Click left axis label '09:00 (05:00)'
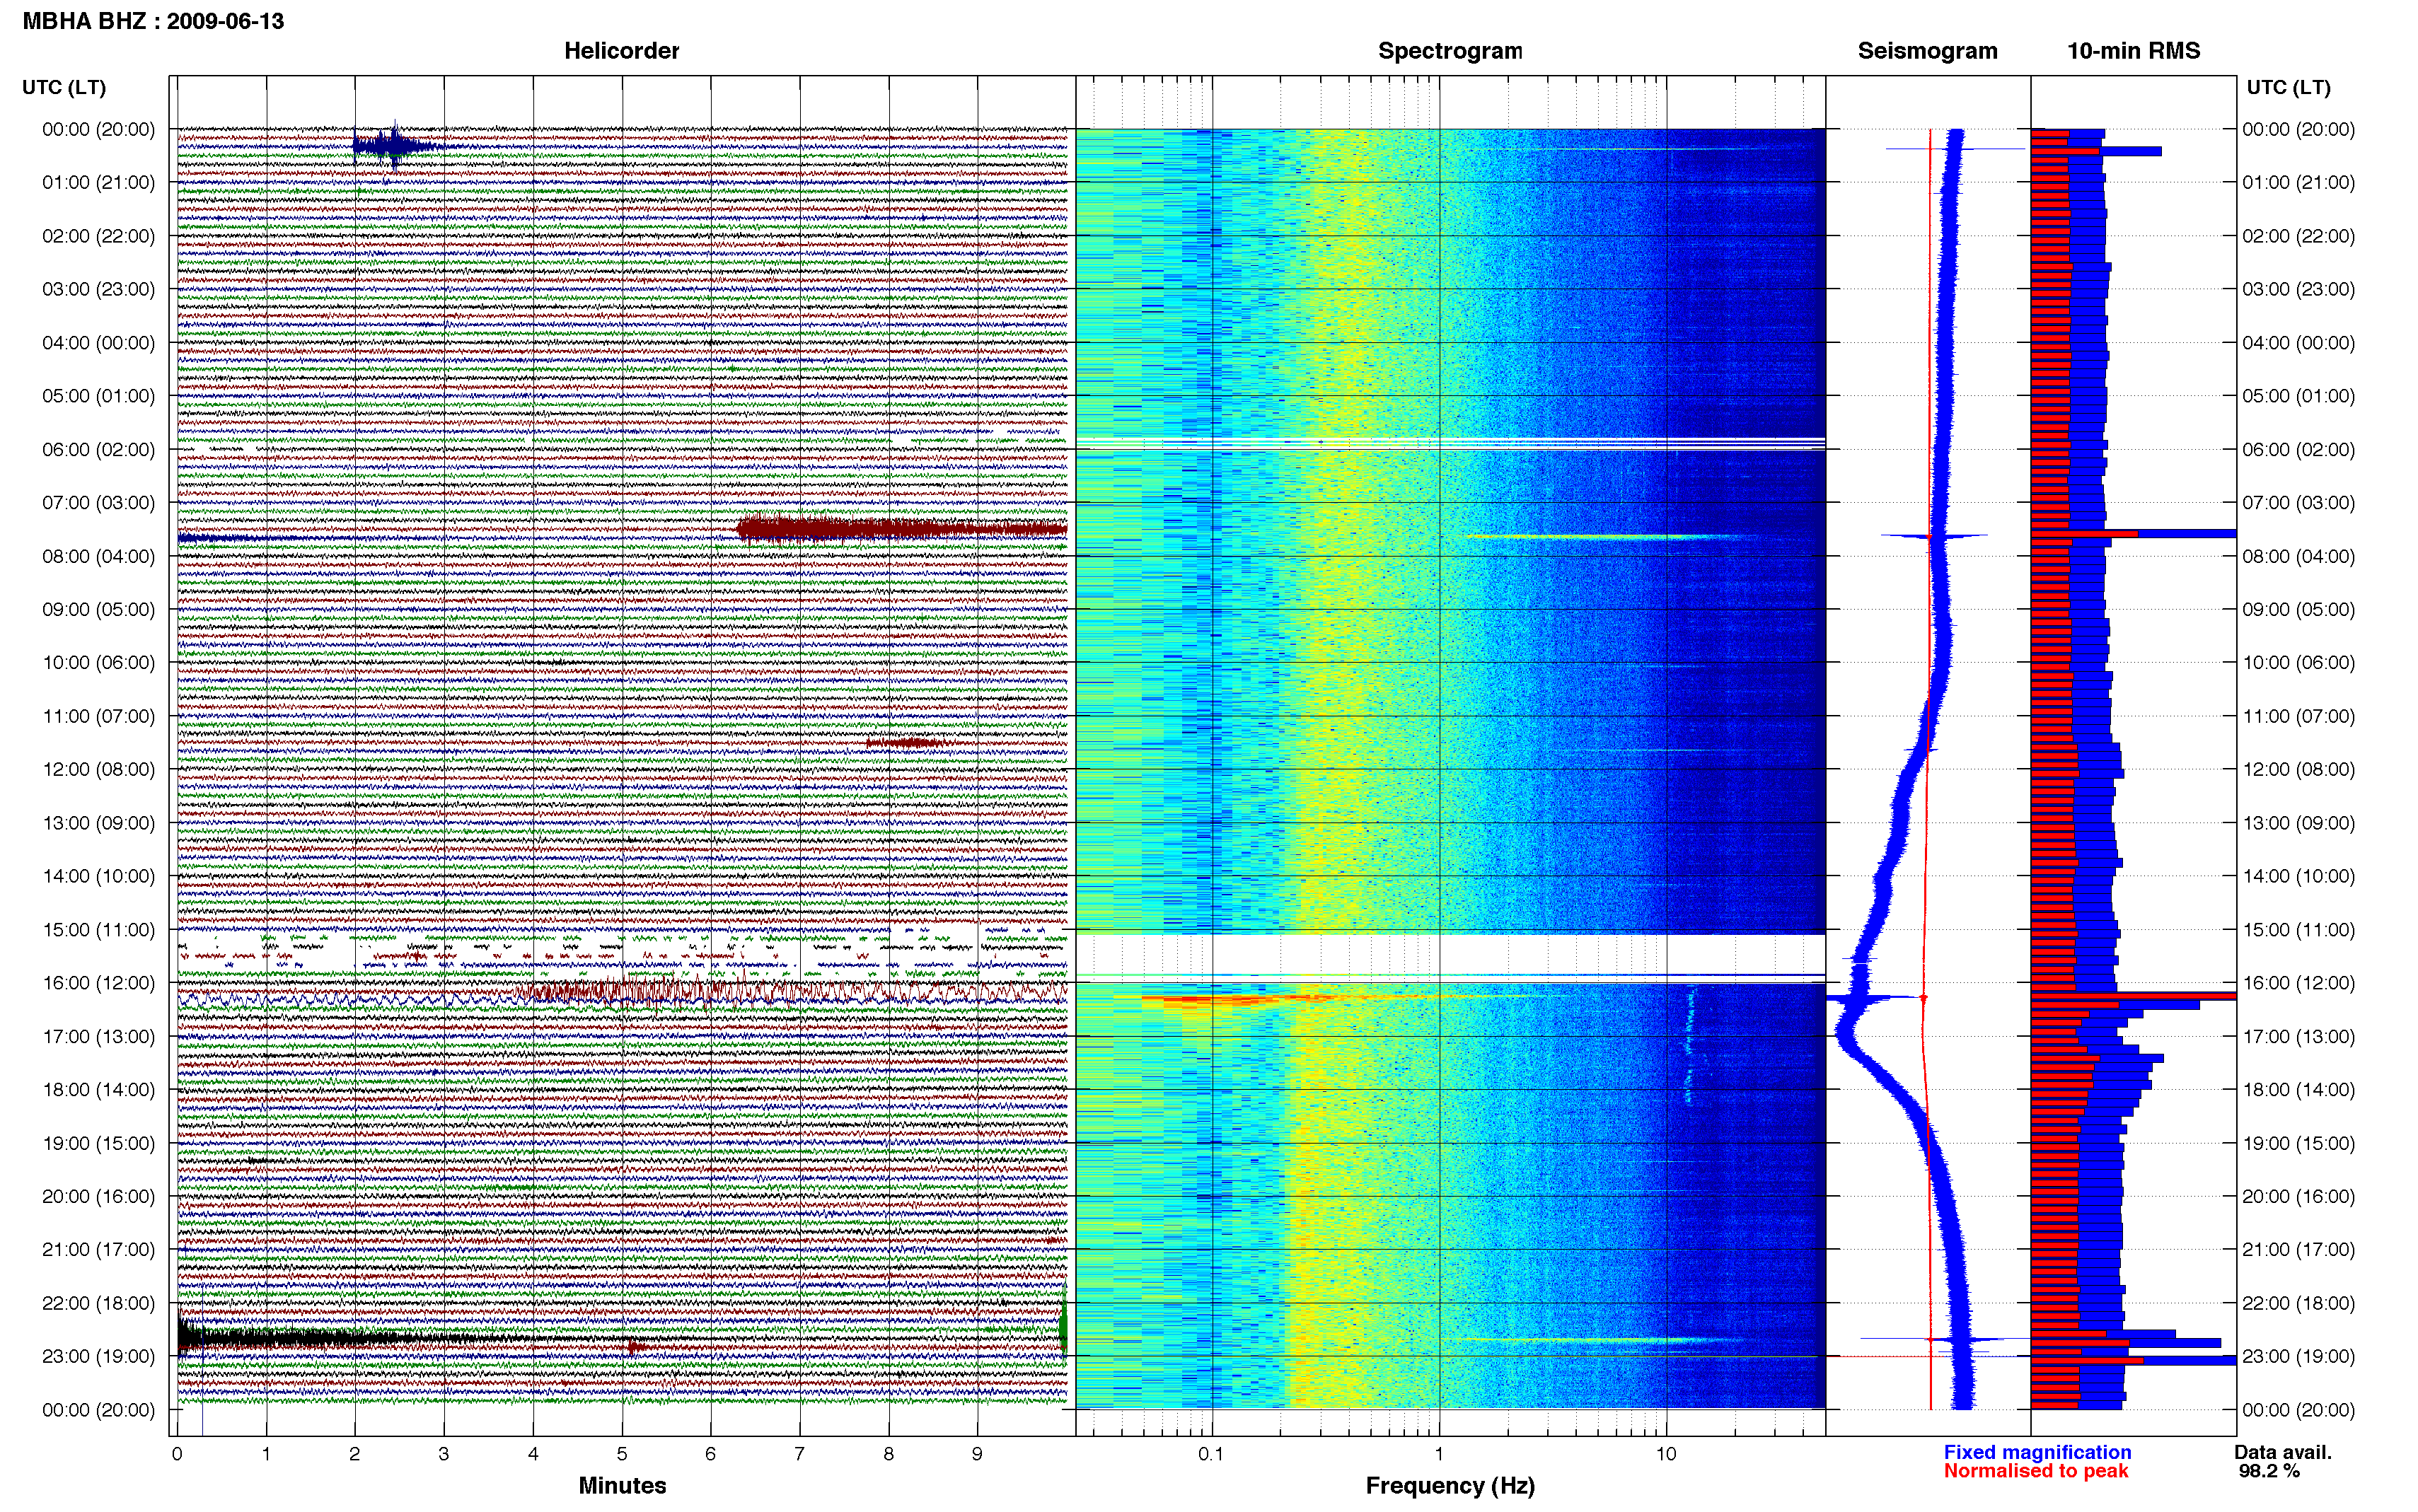The width and height of the screenshot is (2418, 1512). tap(98, 609)
